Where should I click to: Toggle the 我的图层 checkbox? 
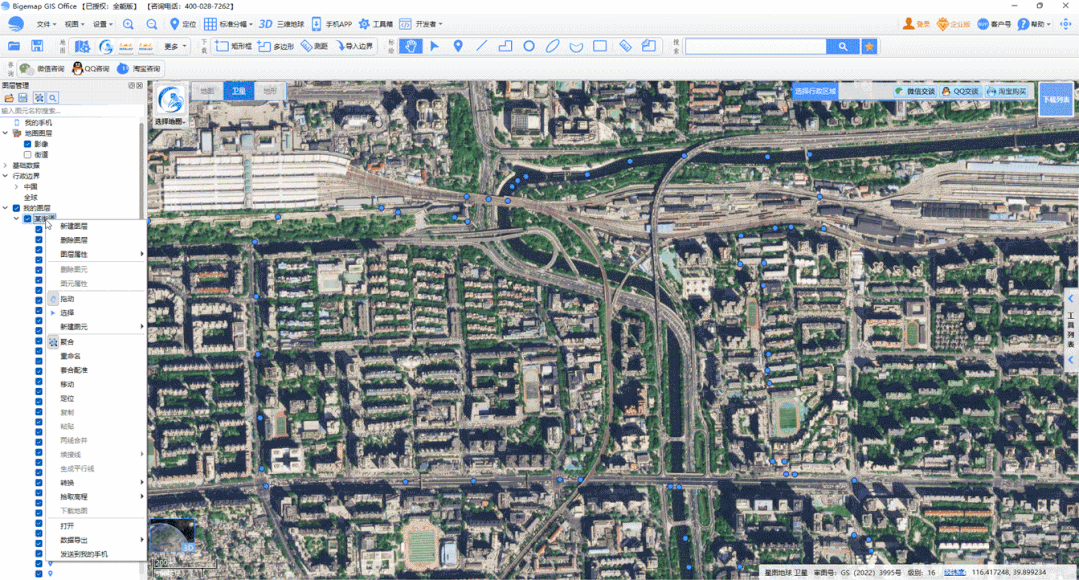tap(17, 208)
